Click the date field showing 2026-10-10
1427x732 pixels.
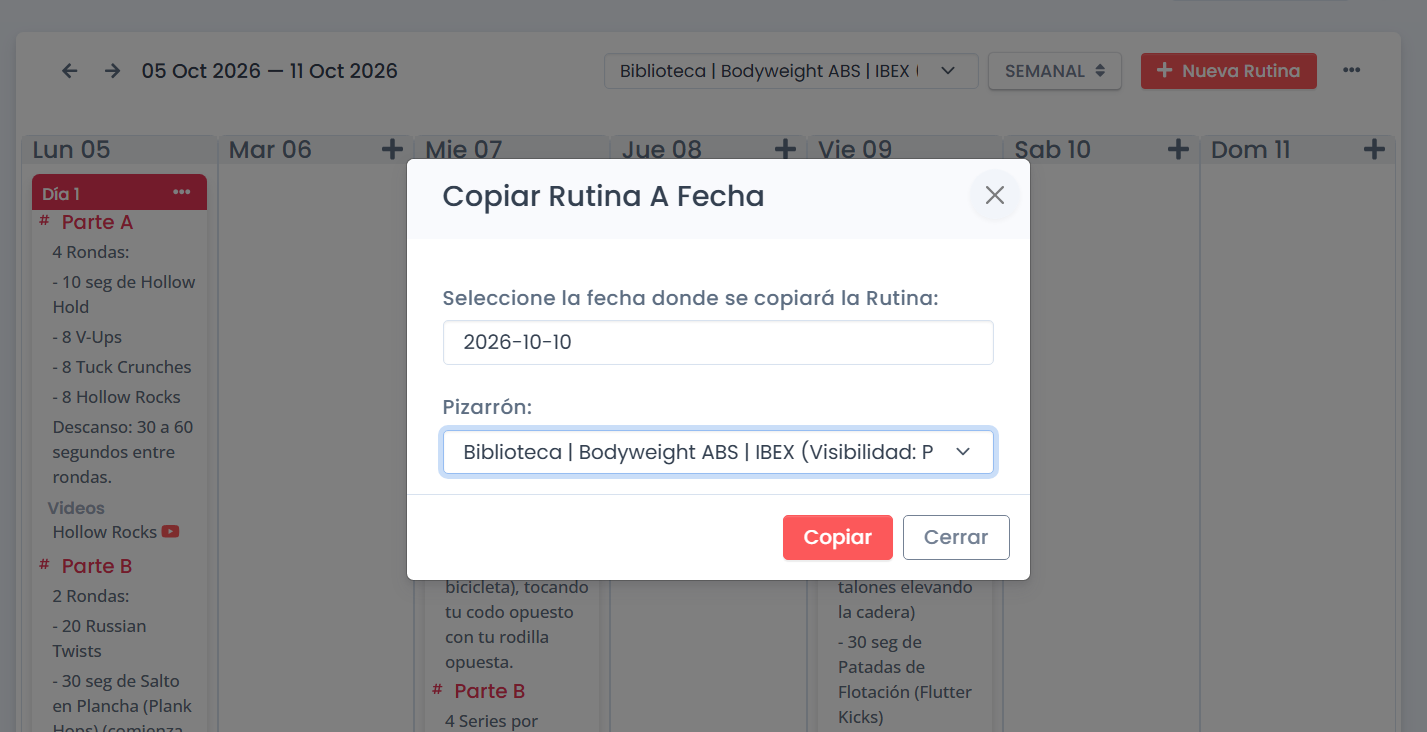click(718, 342)
